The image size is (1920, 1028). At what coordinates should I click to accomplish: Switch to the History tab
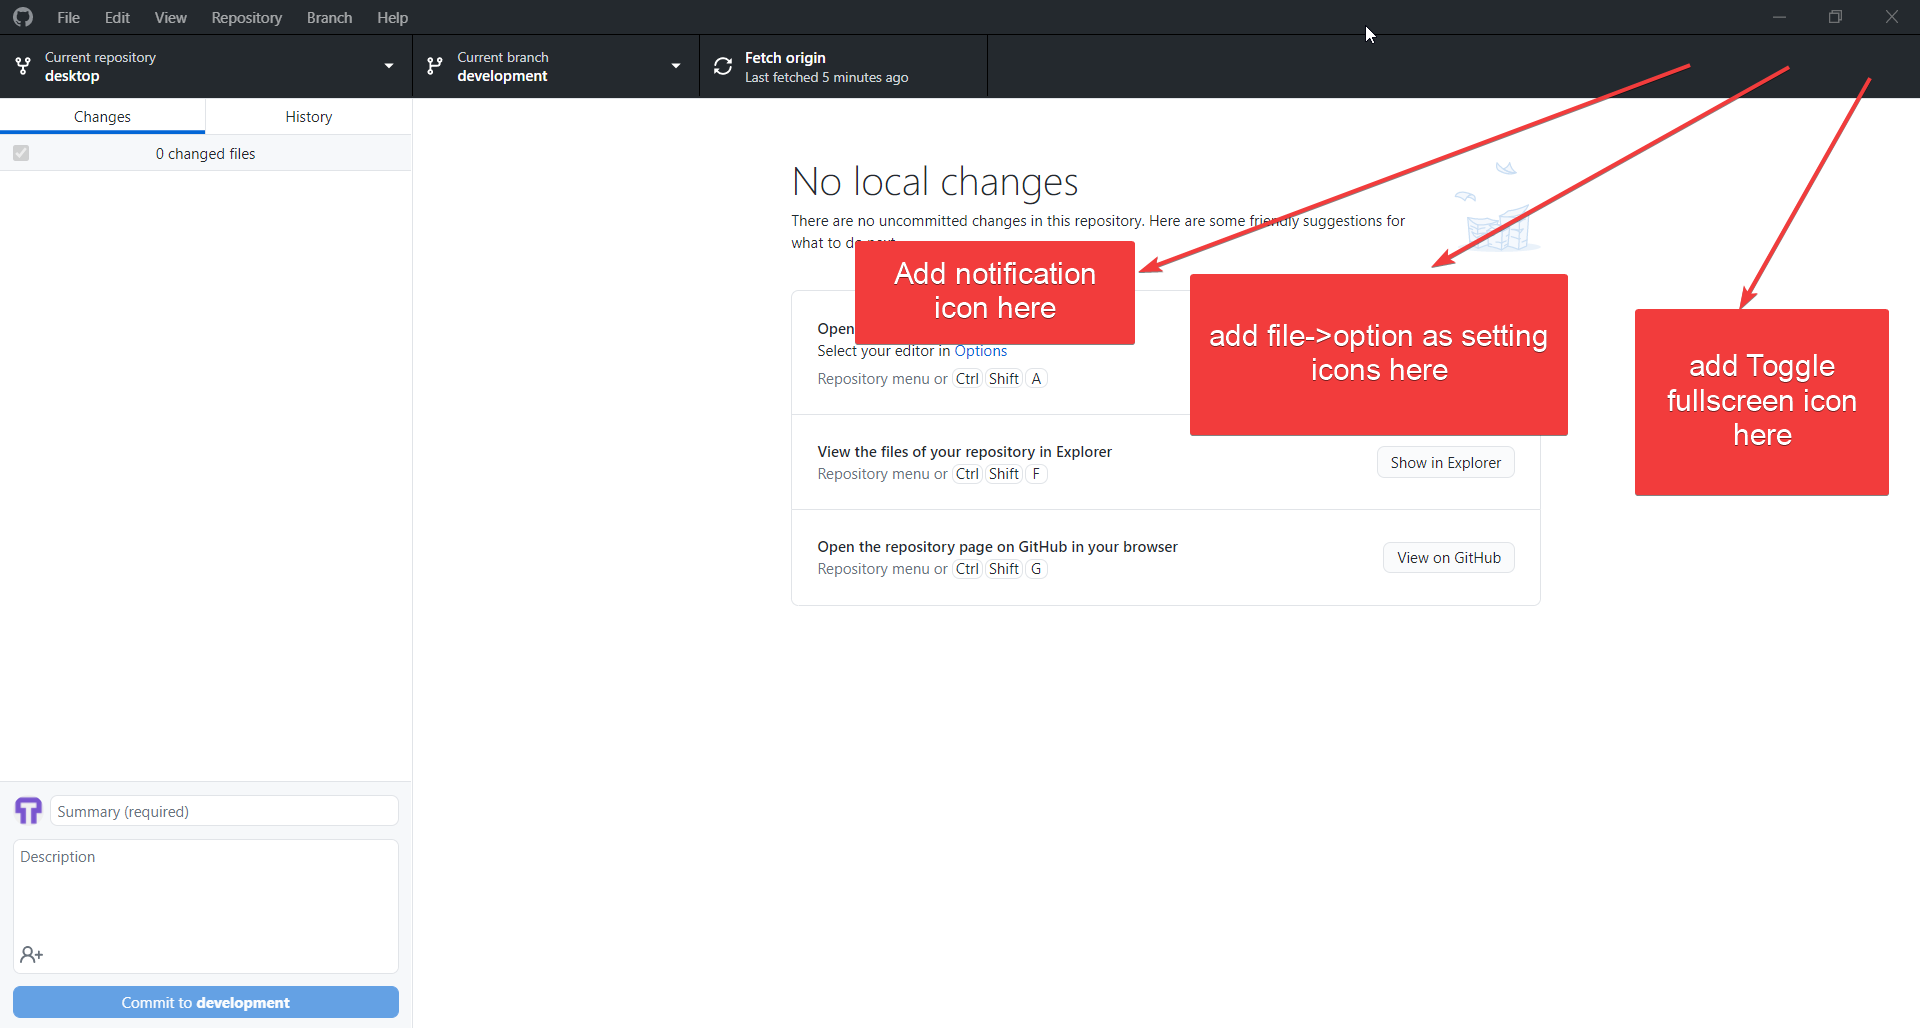click(x=309, y=117)
